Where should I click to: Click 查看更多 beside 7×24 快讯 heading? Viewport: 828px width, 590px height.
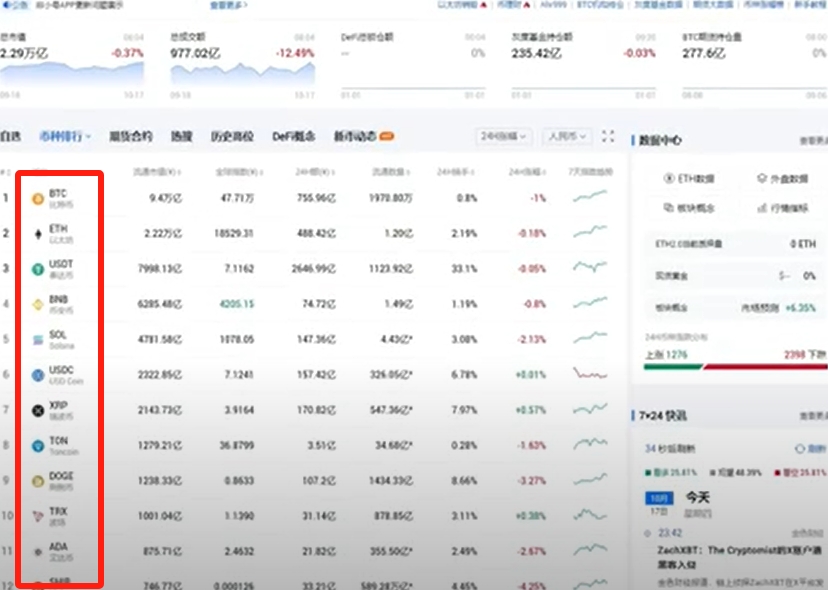click(x=813, y=416)
